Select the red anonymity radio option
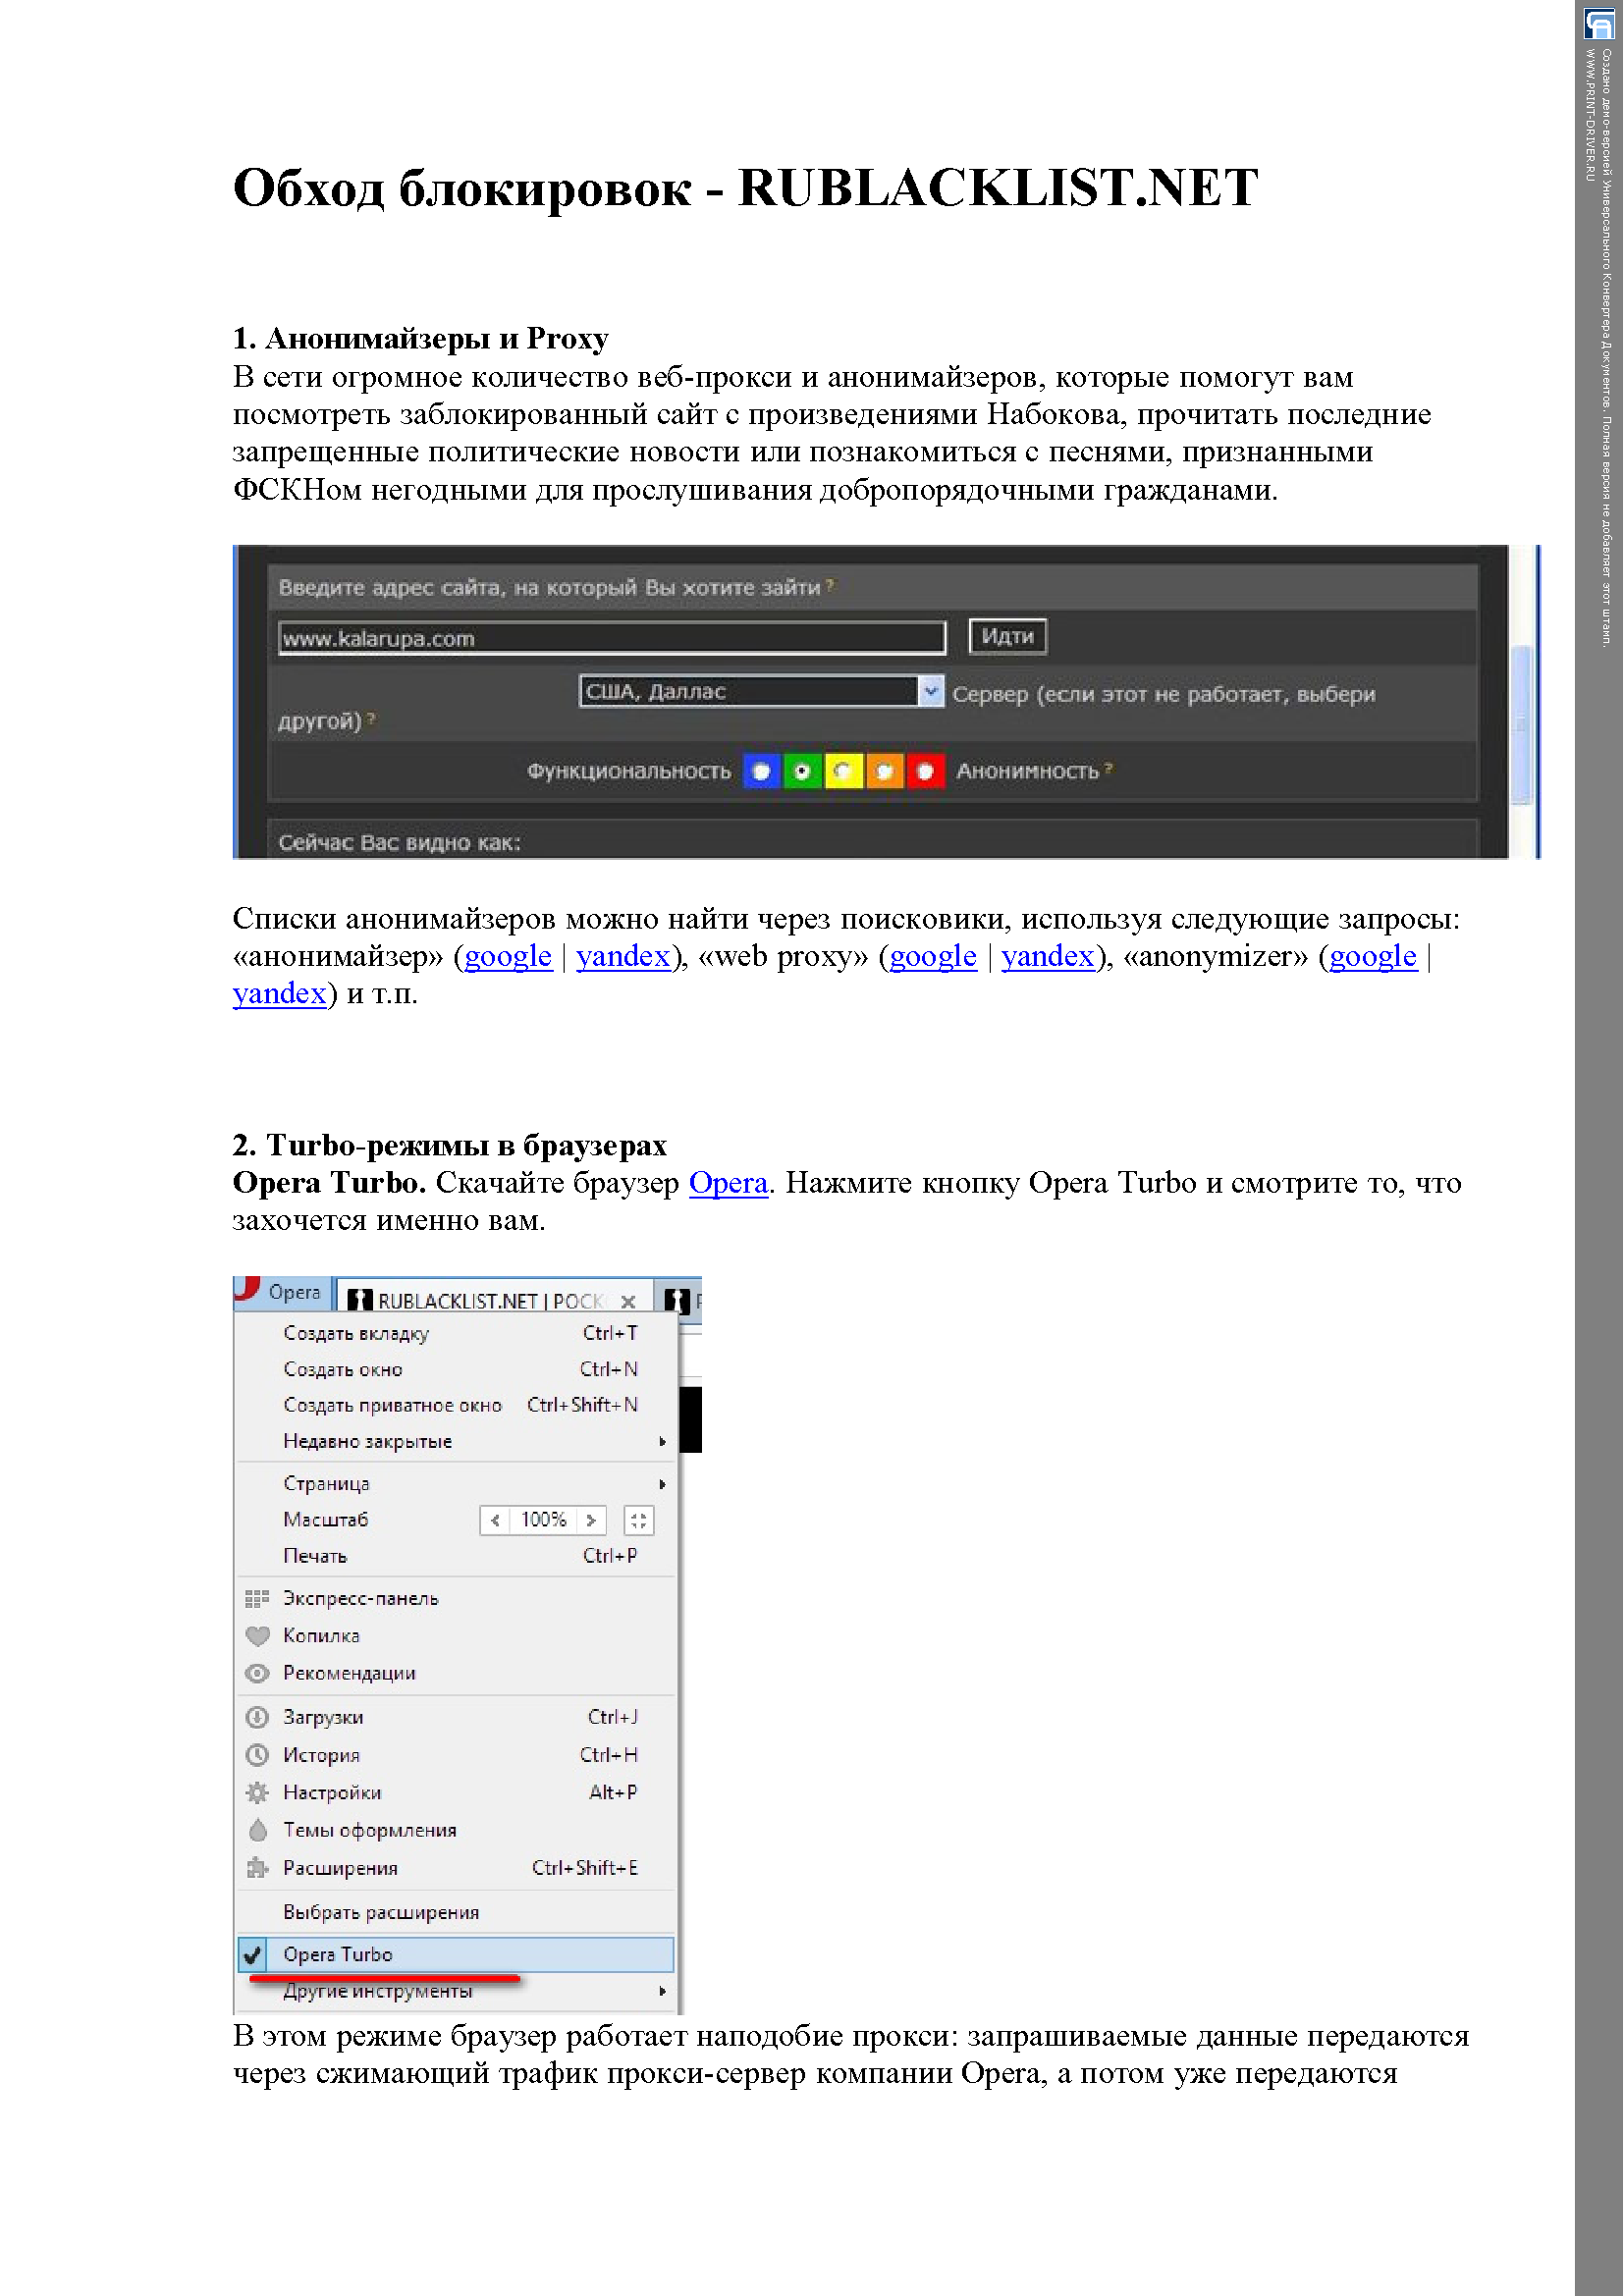This screenshot has width=1624, height=2296. point(926,772)
